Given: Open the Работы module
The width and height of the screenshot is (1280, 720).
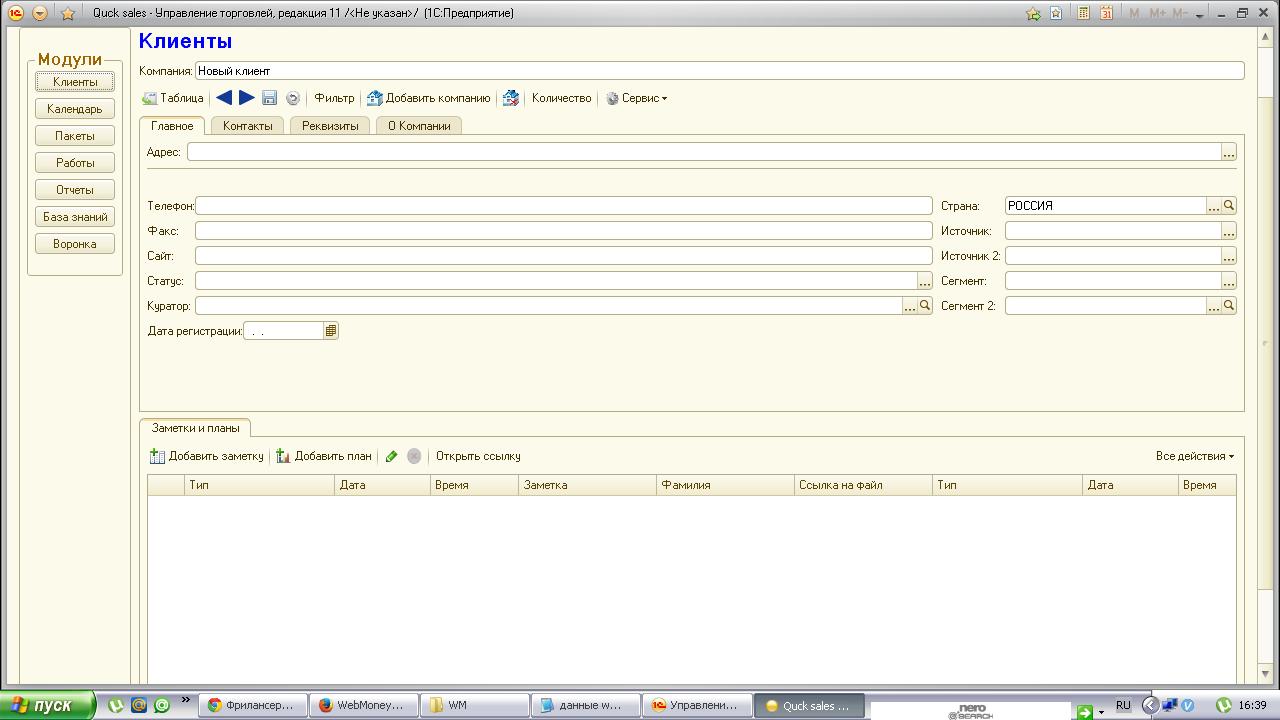Looking at the screenshot, I should pos(75,163).
